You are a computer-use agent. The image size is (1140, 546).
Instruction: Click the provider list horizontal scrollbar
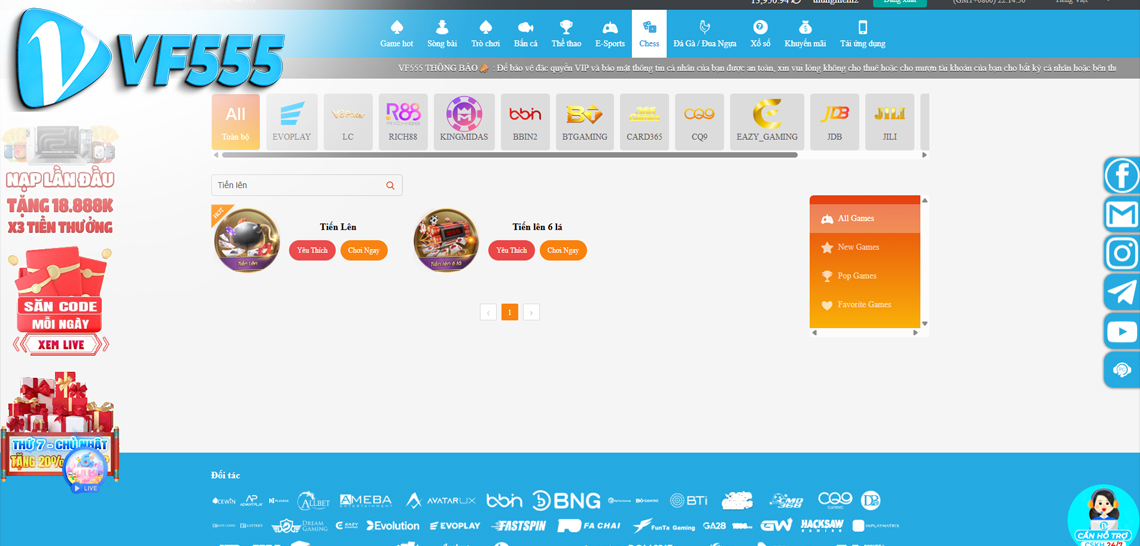[x=510, y=155]
